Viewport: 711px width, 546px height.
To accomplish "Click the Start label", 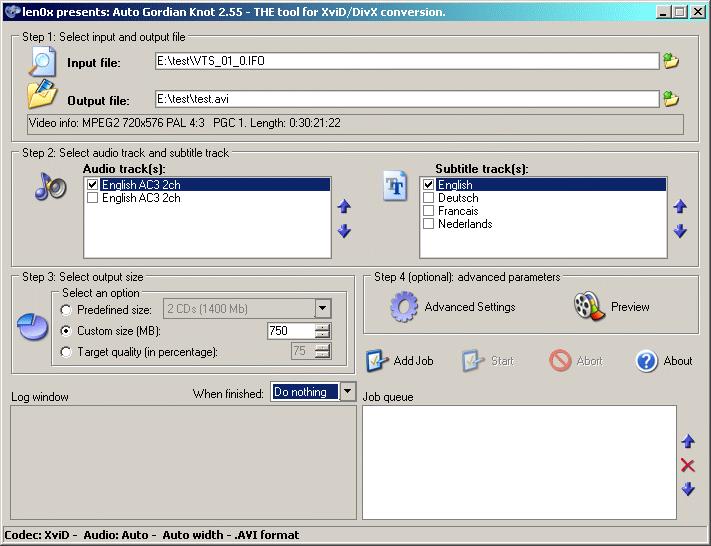I will click(502, 361).
